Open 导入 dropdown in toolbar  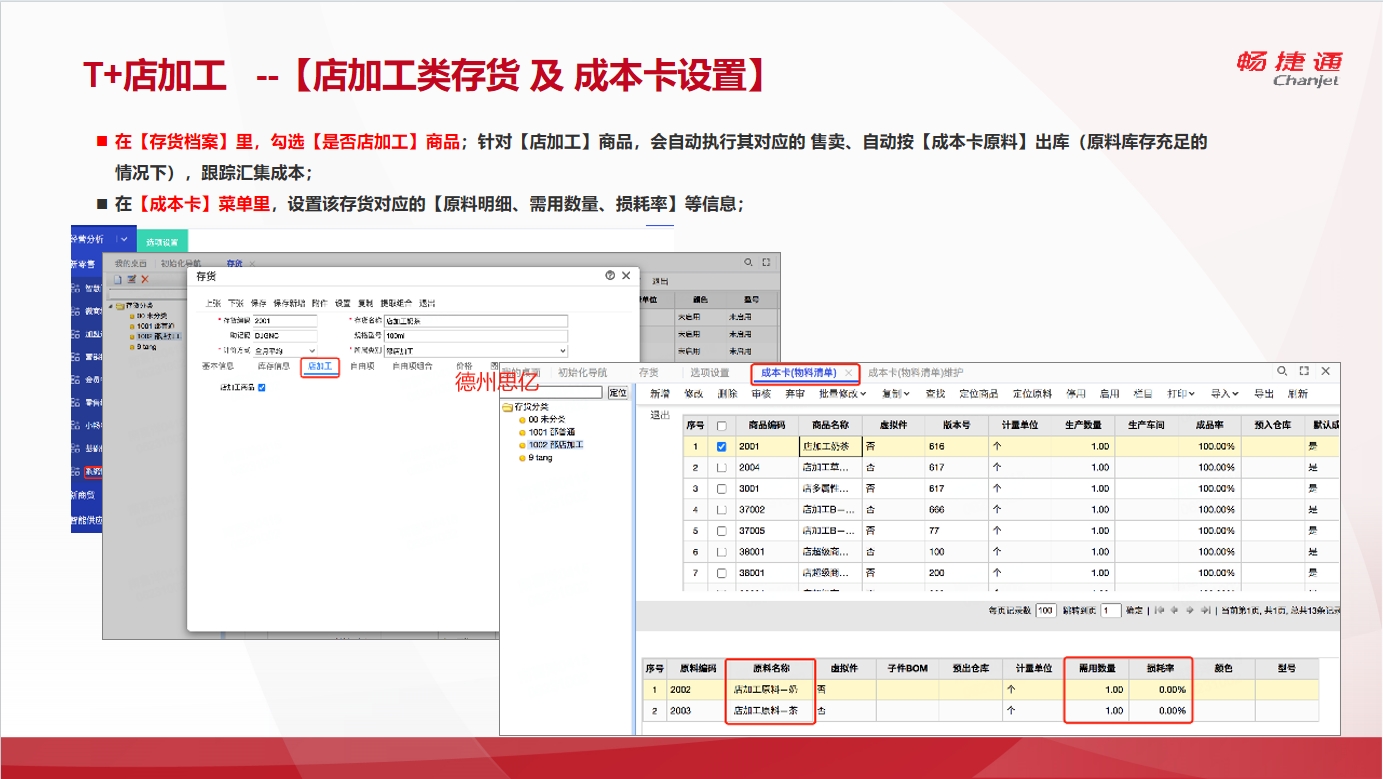coord(1225,394)
